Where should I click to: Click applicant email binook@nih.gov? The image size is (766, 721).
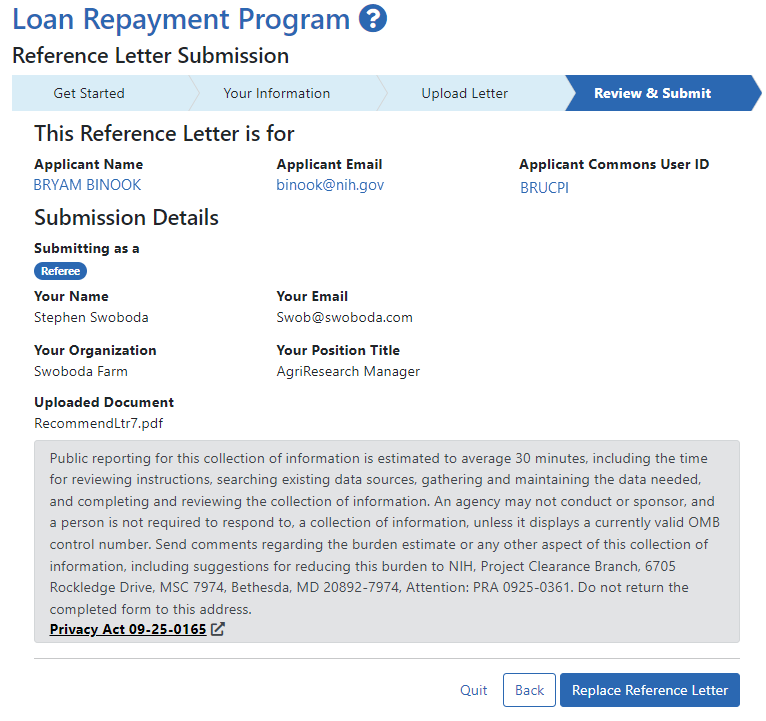click(330, 185)
